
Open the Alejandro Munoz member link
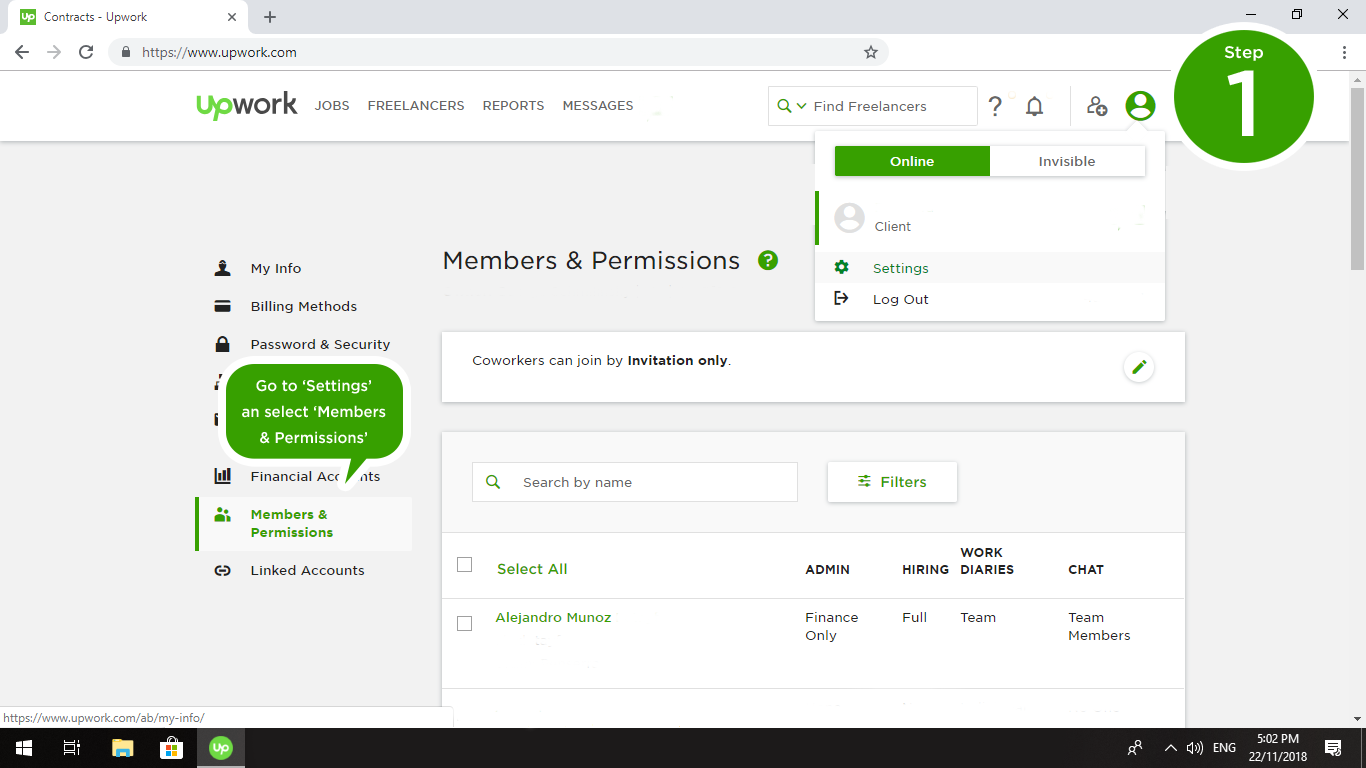point(553,617)
